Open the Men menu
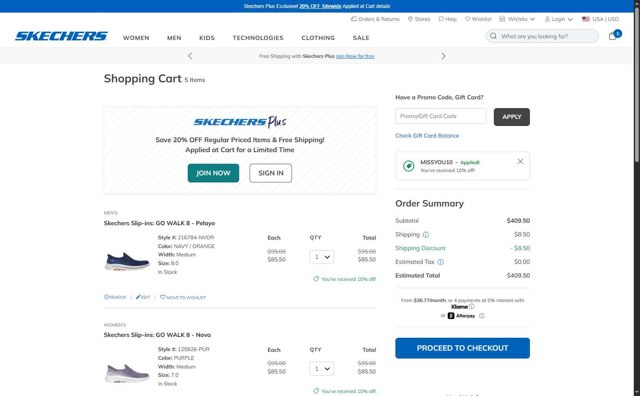The width and height of the screenshot is (640, 396). pyautogui.click(x=174, y=38)
